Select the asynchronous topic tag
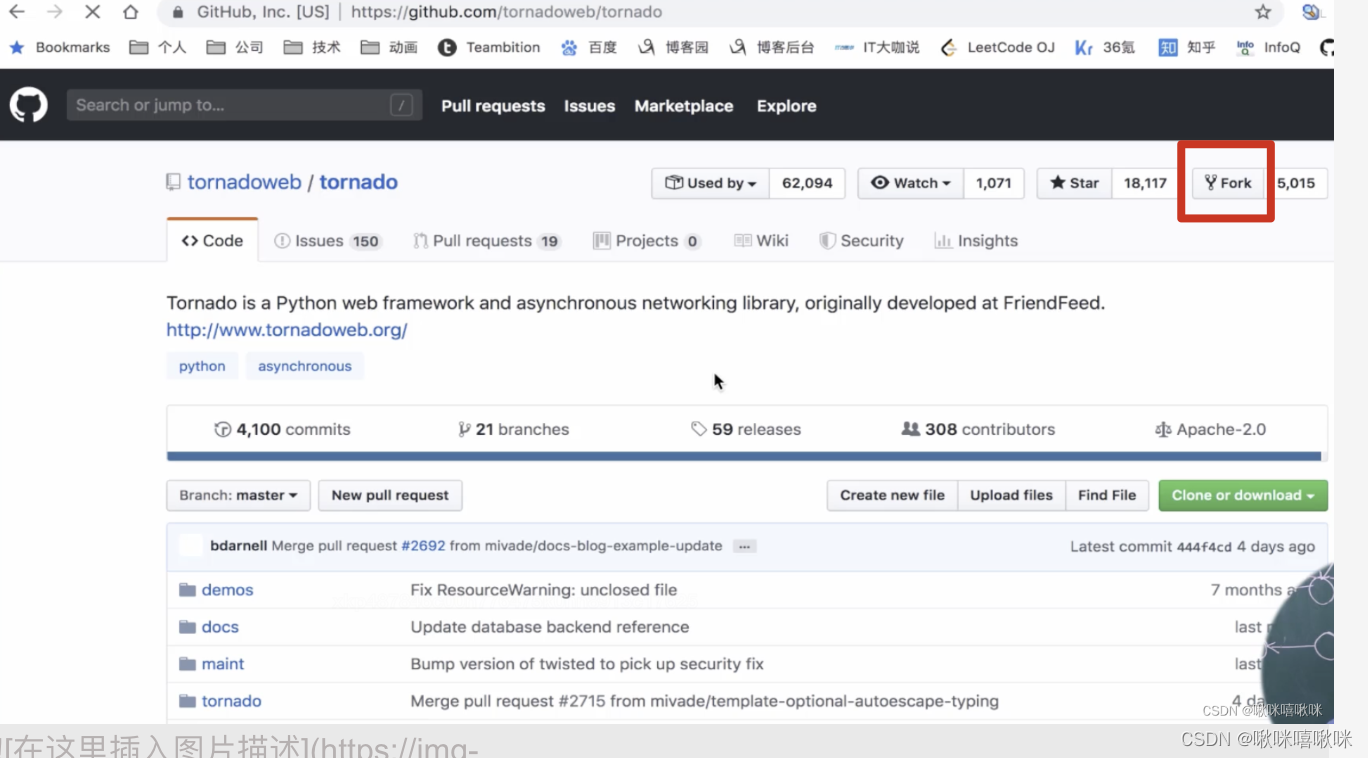This screenshot has width=1368, height=758. (305, 366)
